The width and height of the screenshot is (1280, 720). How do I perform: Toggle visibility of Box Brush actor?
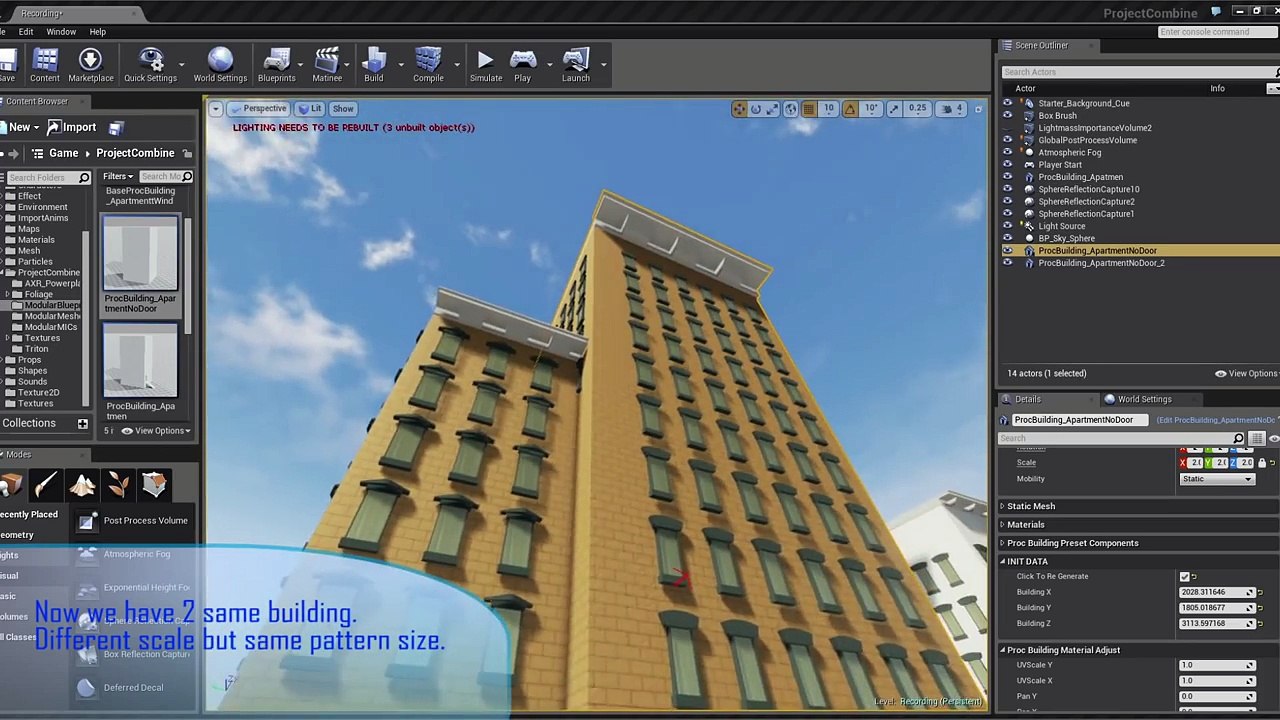(1007, 116)
